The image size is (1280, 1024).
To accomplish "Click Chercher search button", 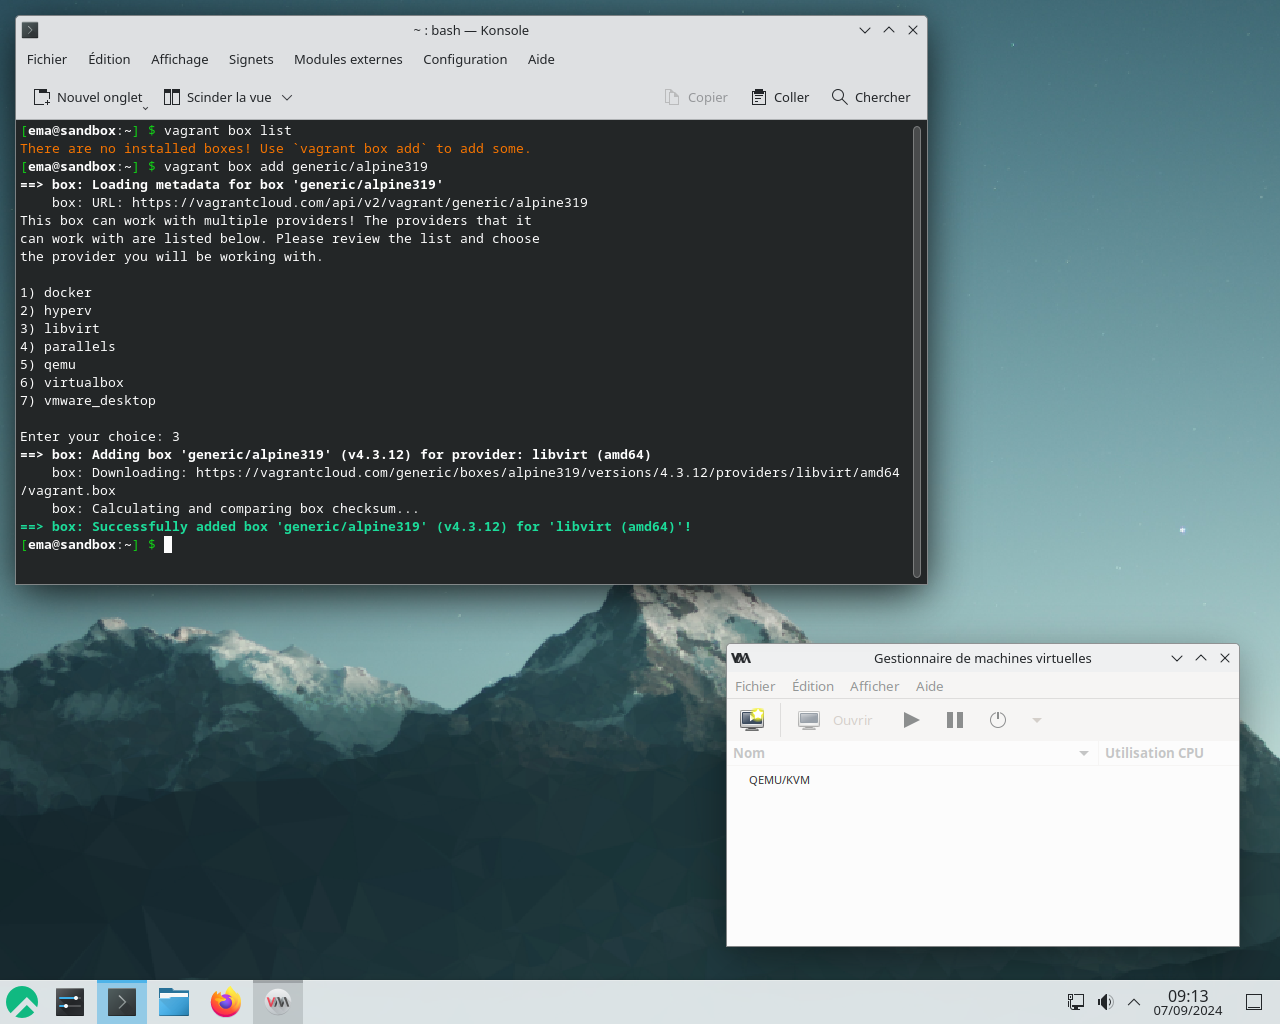I will tap(871, 97).
